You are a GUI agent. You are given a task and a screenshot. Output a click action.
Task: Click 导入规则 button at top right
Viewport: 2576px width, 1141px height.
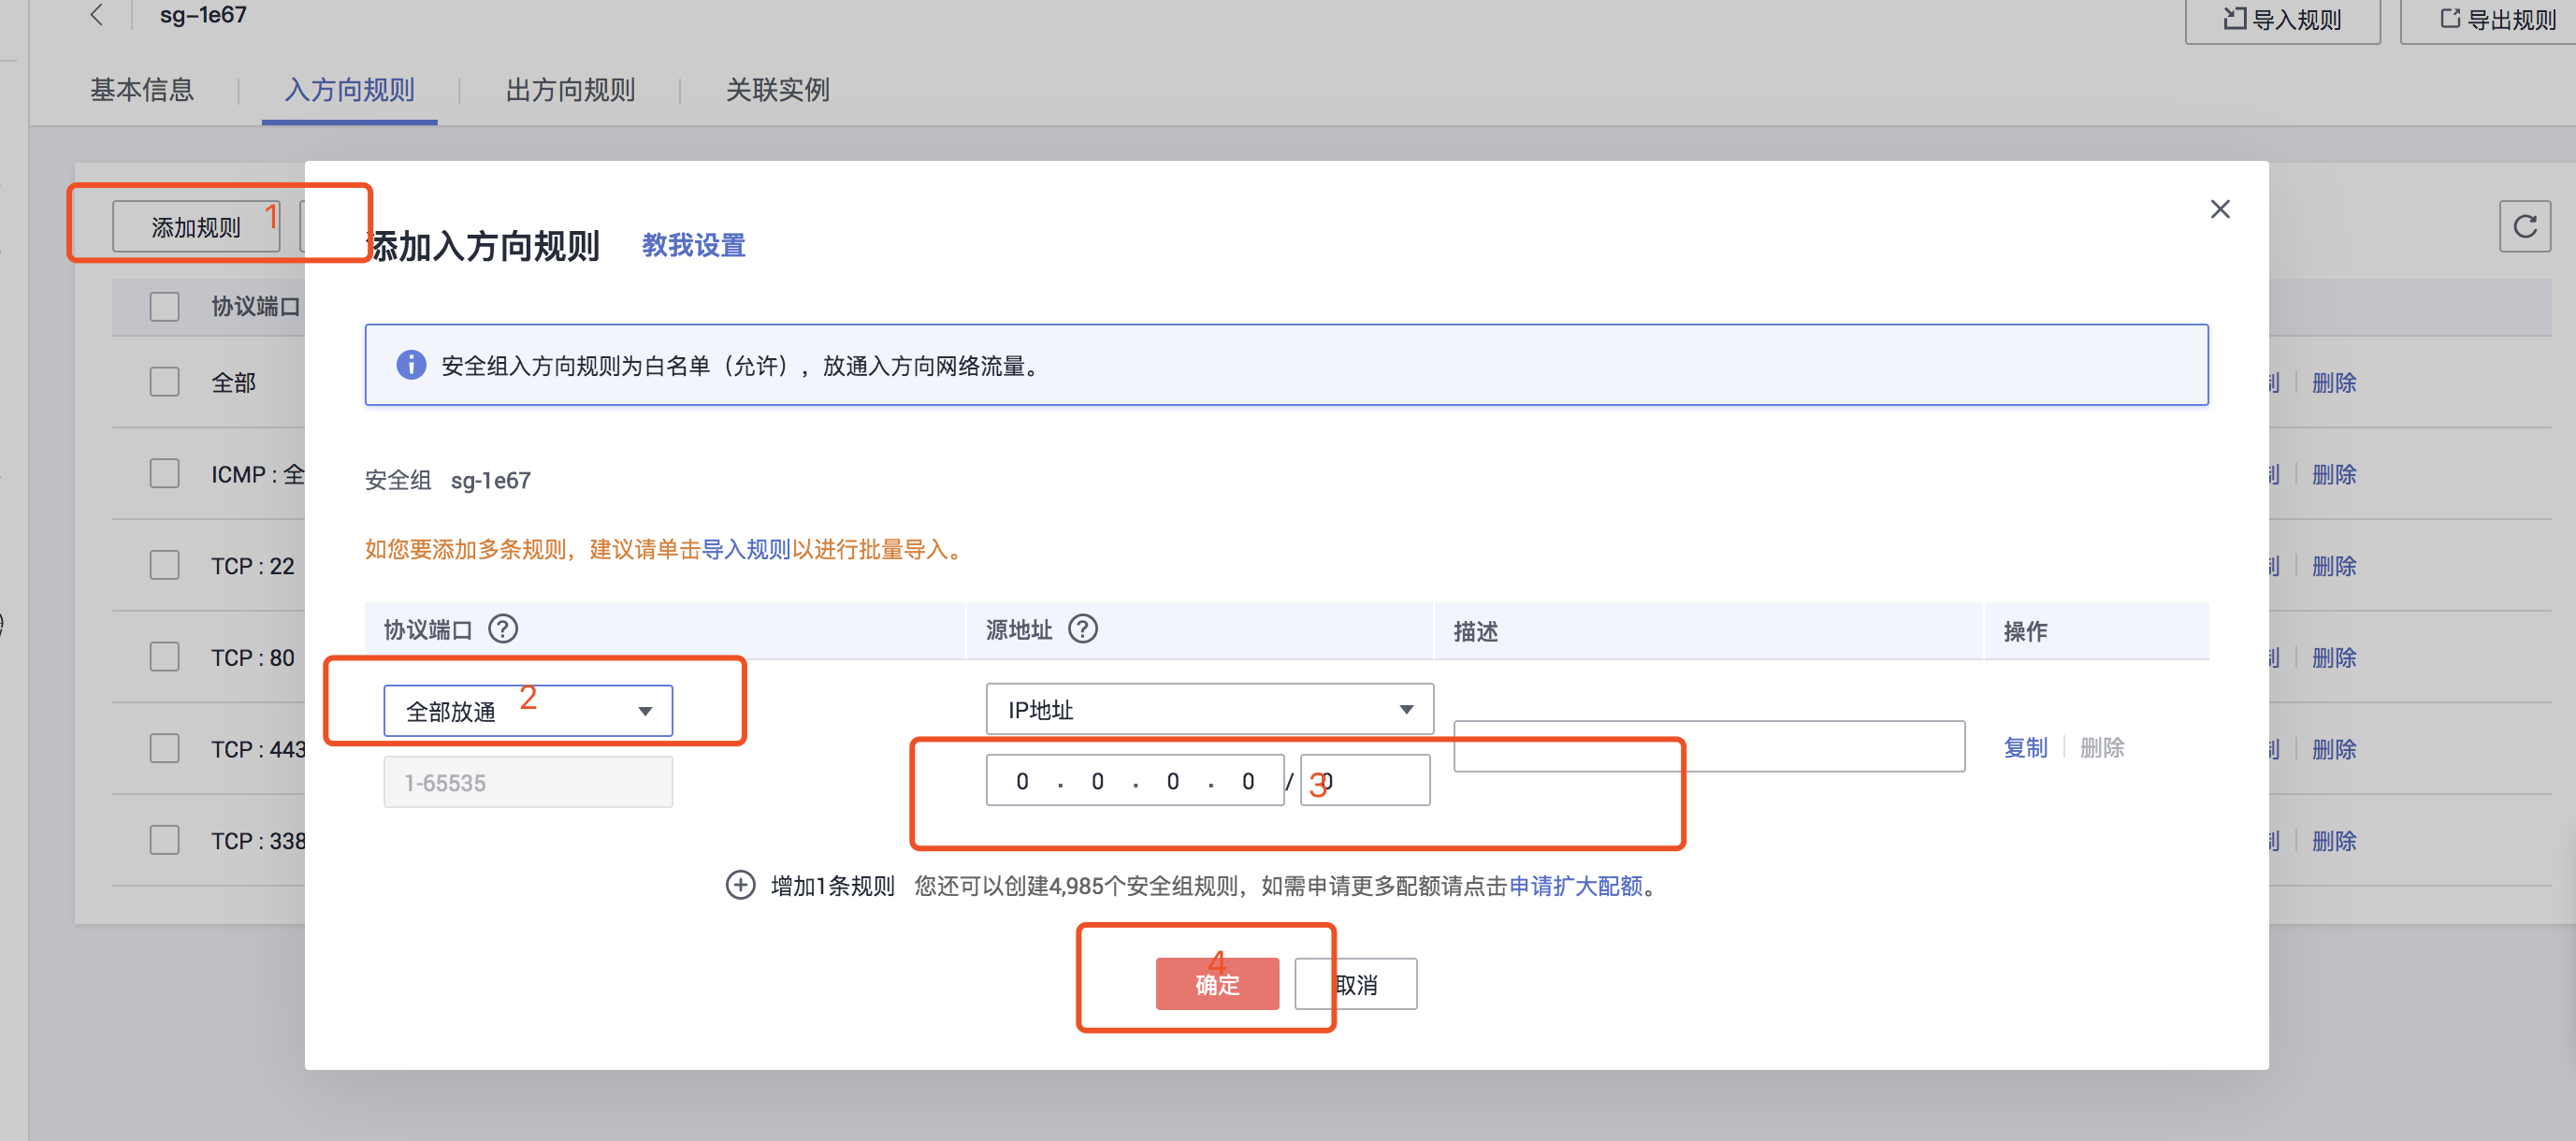click(x=2283, y=20)
